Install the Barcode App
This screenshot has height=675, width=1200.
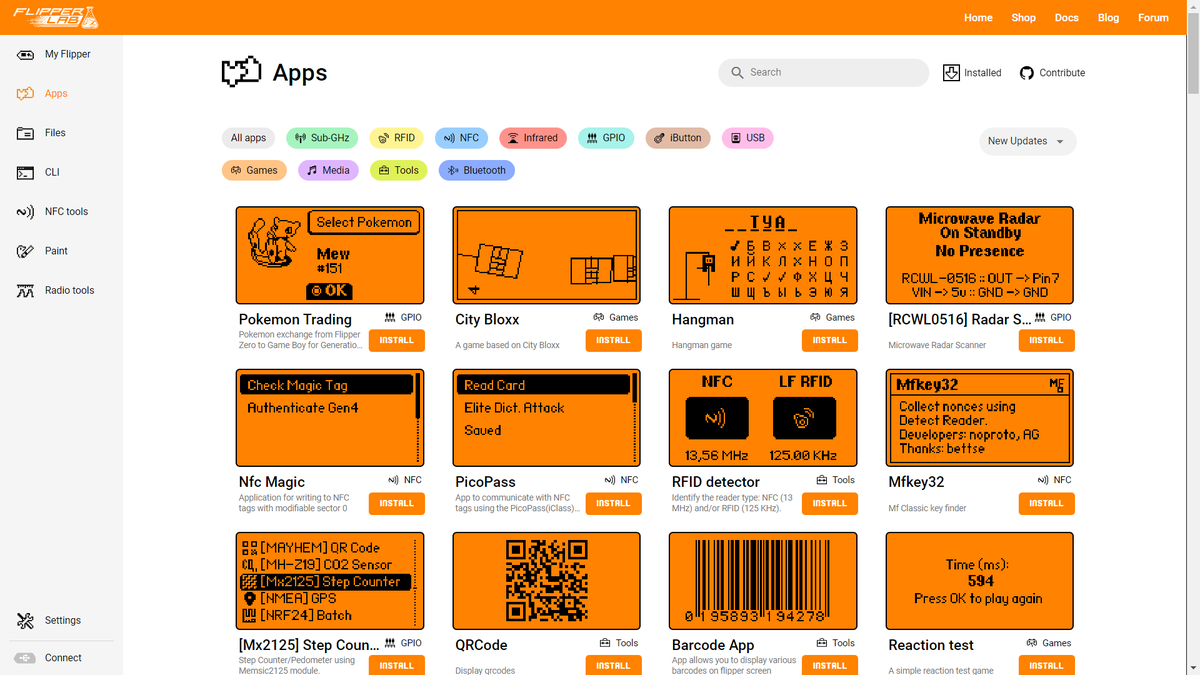coord(829,665)
